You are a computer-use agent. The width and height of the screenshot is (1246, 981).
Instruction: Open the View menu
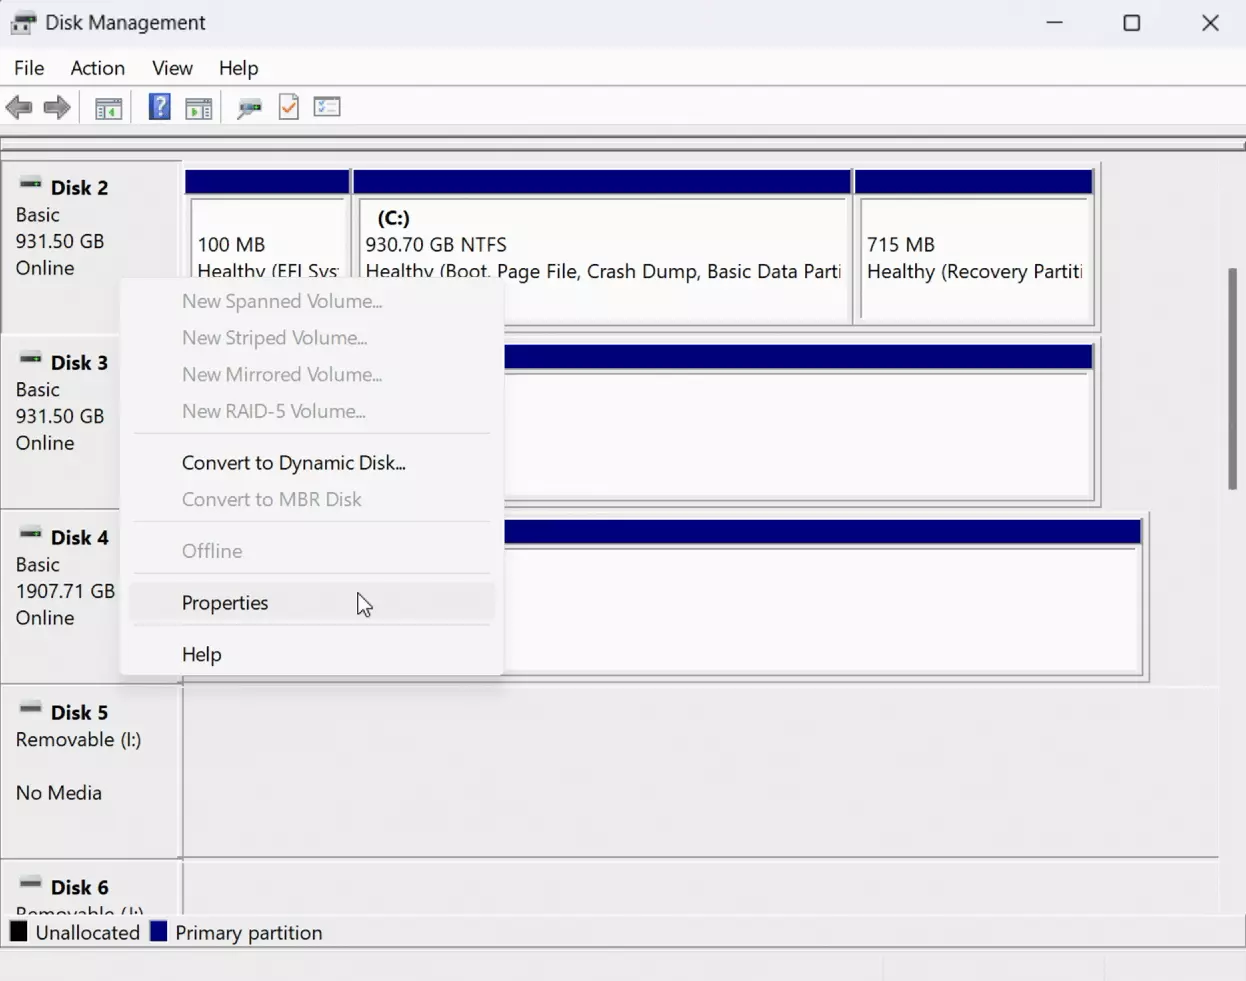click(172, 68)
